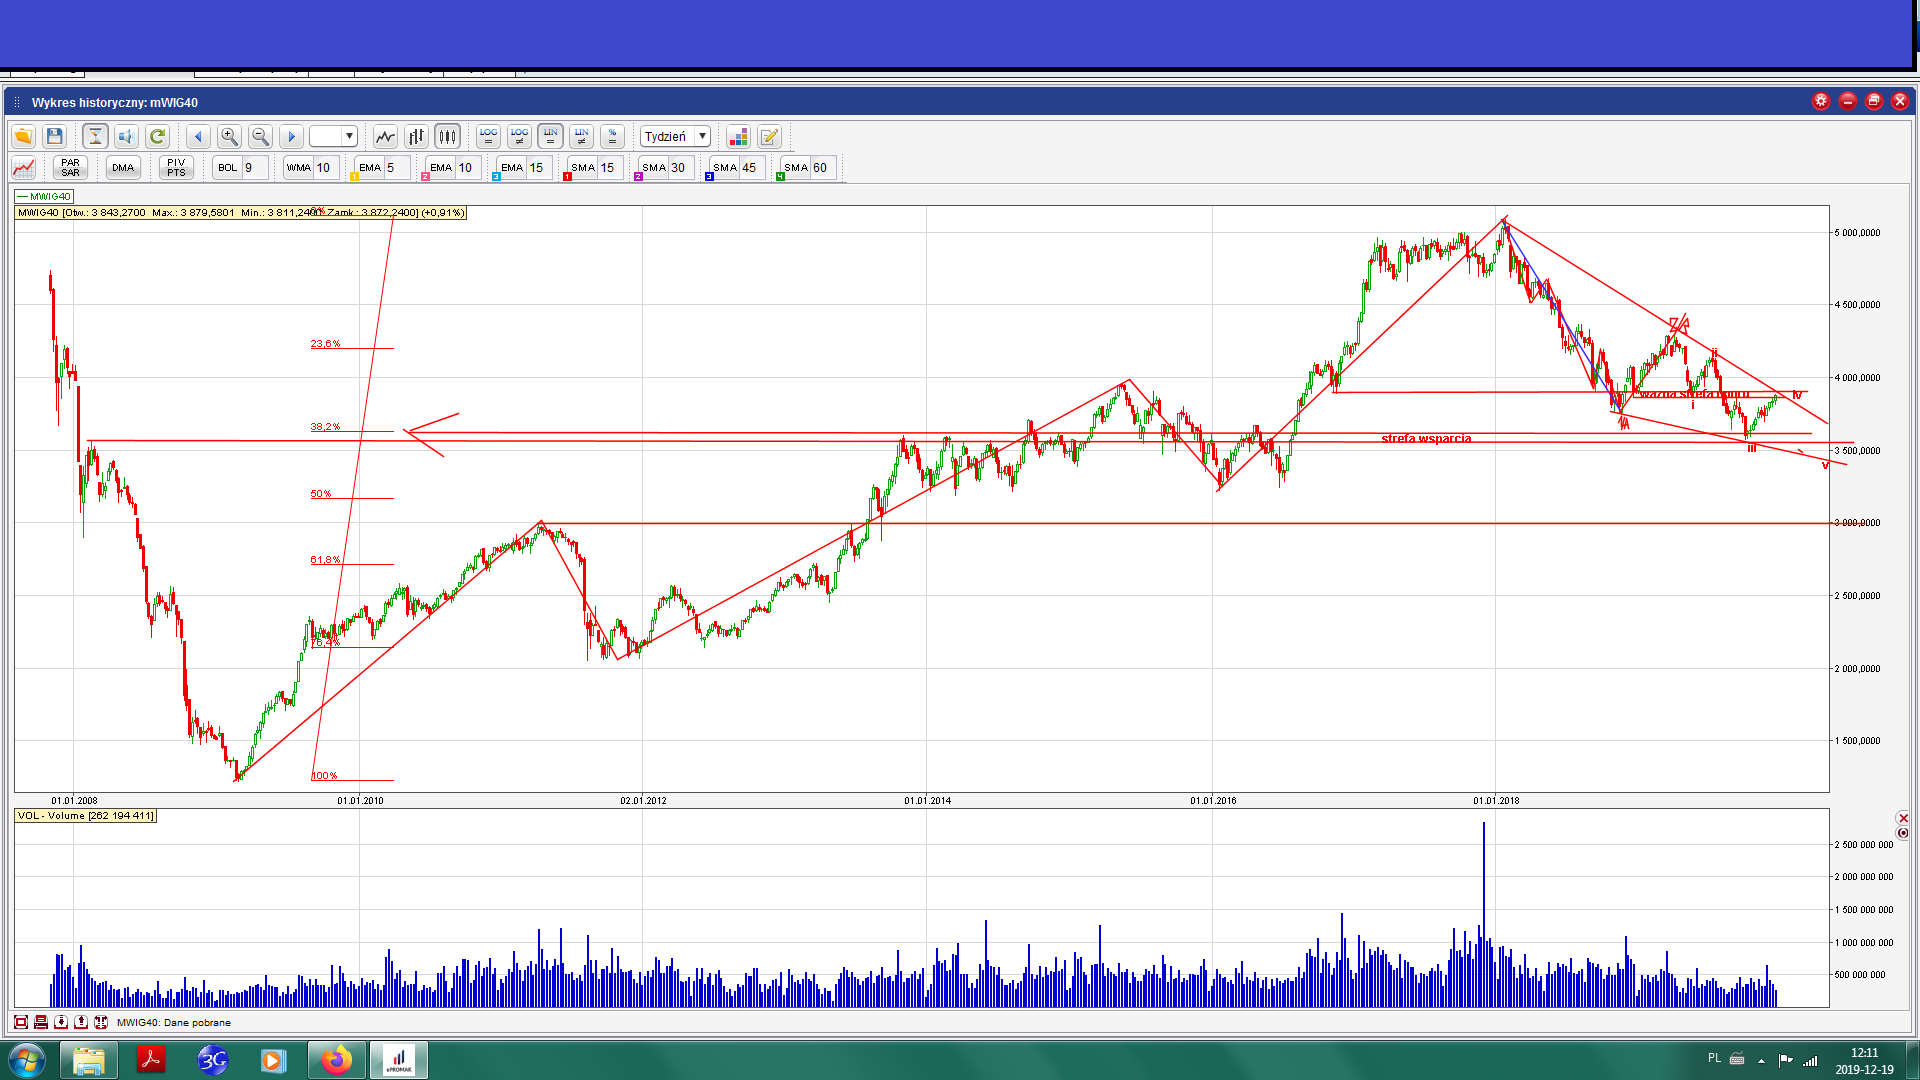This screenshot has width=1920, height=1080.
Task: Switch to line chart style icon
Action: [385, 136]
